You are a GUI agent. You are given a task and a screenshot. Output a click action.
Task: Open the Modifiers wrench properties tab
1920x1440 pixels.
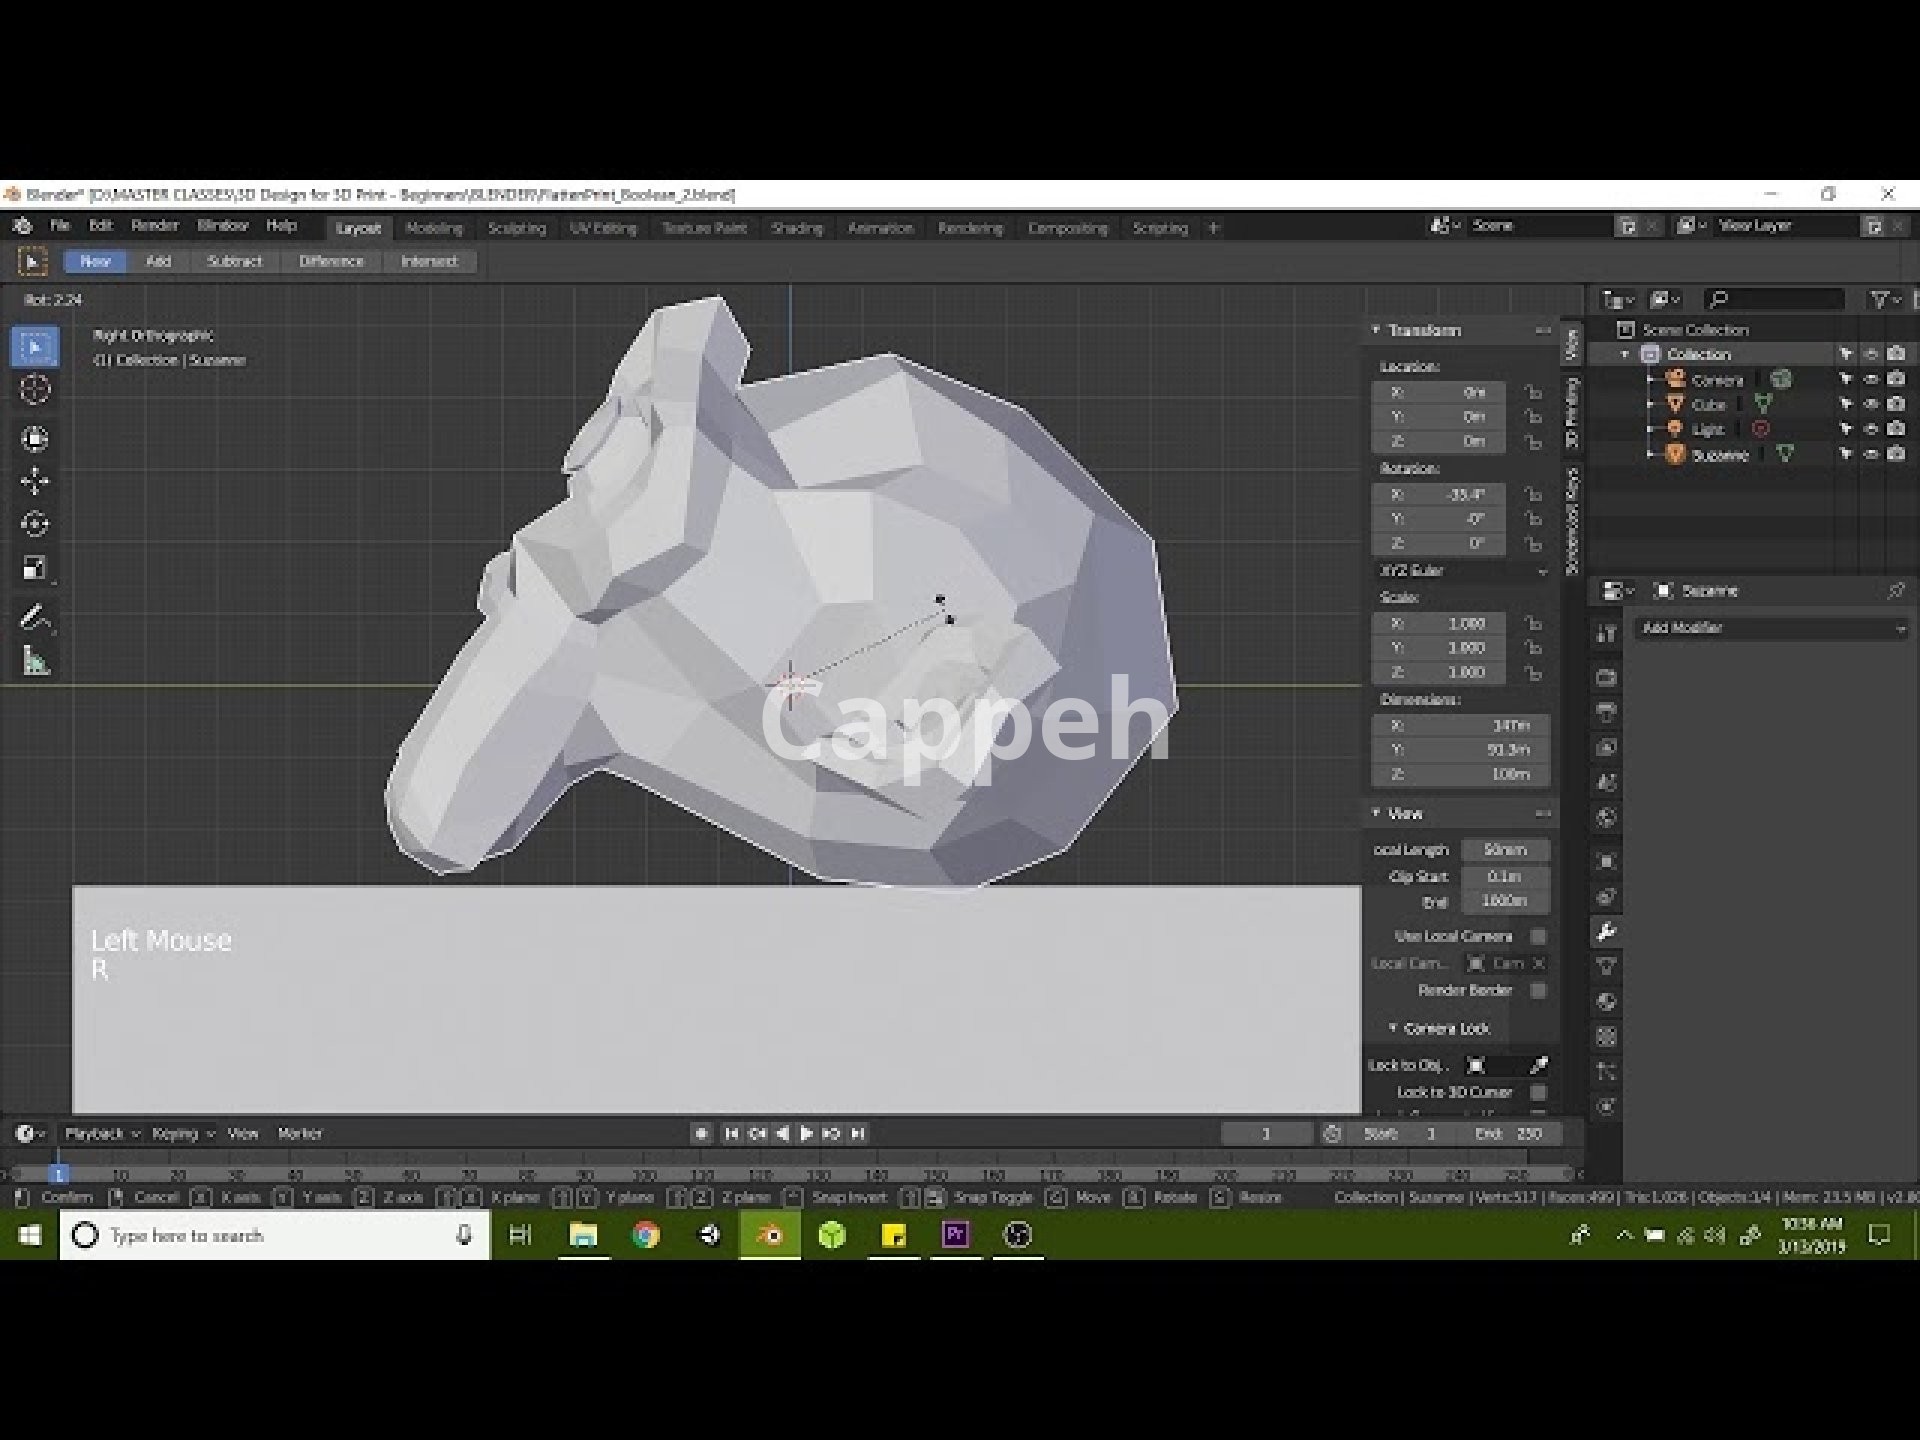(1606, 932)
